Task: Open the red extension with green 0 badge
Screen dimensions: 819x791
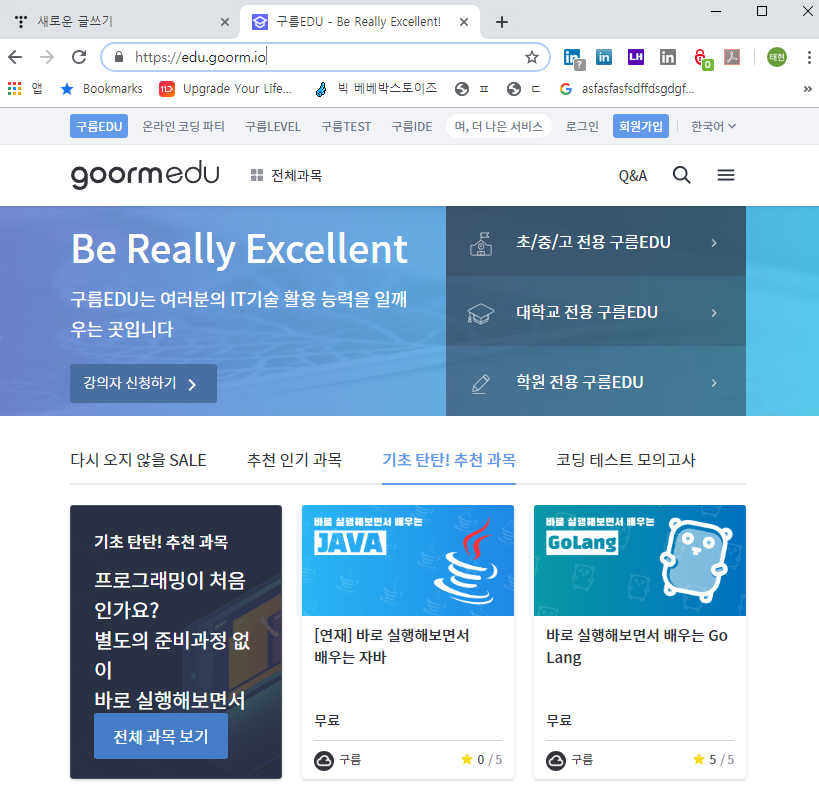Action: [x=703, y=58]
